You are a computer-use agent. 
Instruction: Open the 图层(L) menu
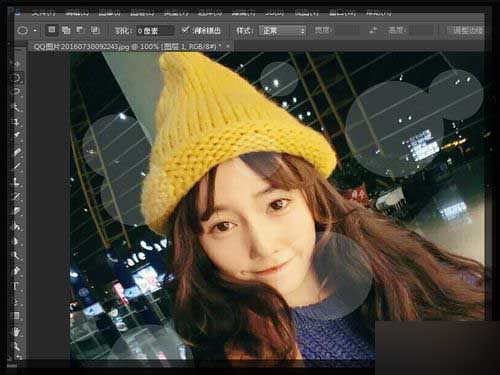coord(142,13)
